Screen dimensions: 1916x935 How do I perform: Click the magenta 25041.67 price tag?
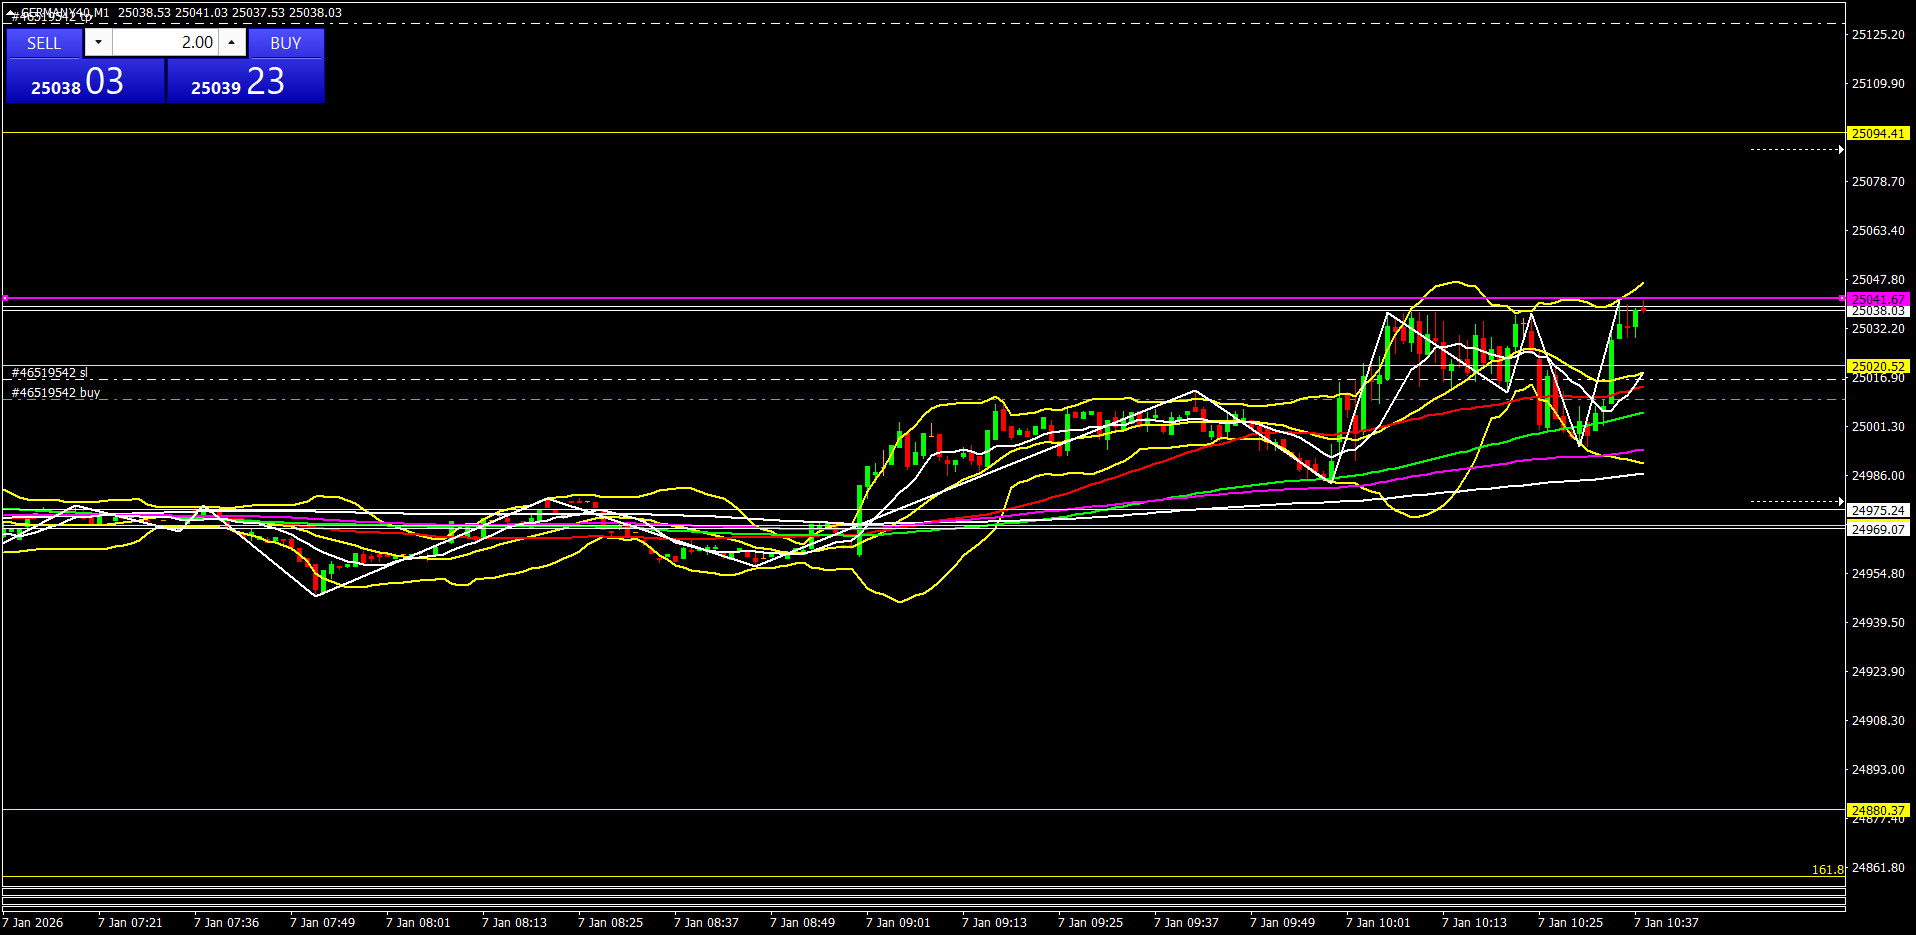point(1877,299)
